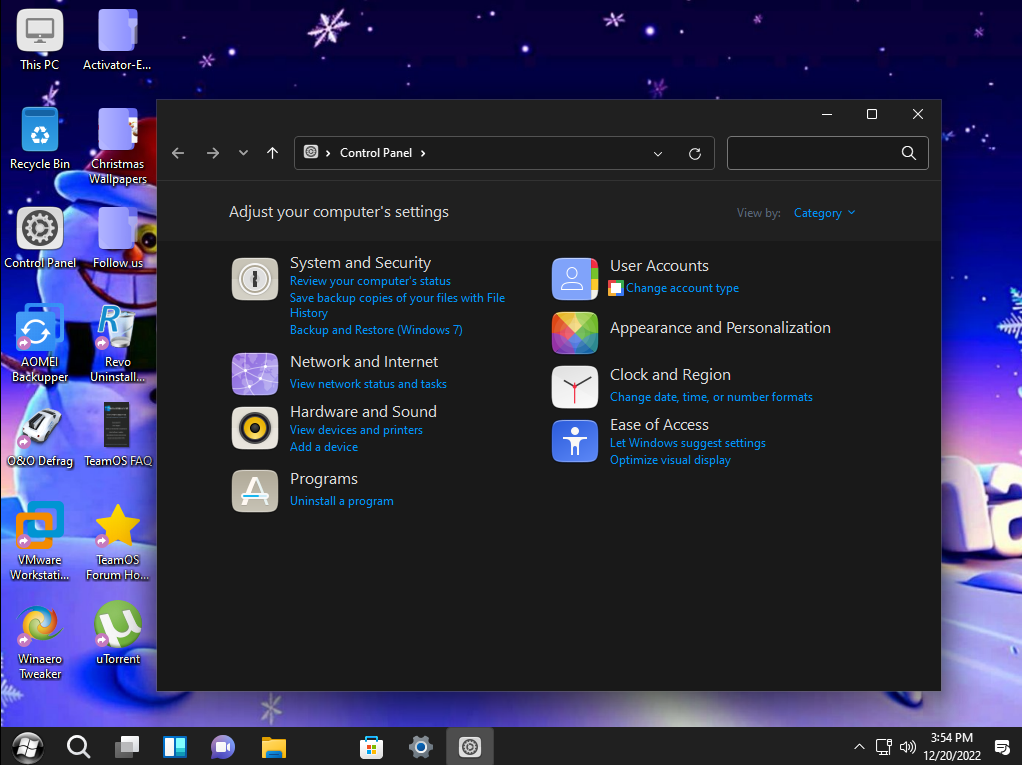
Task: Click the Network and Internet globe icon
Action: (x=255, y=374)
